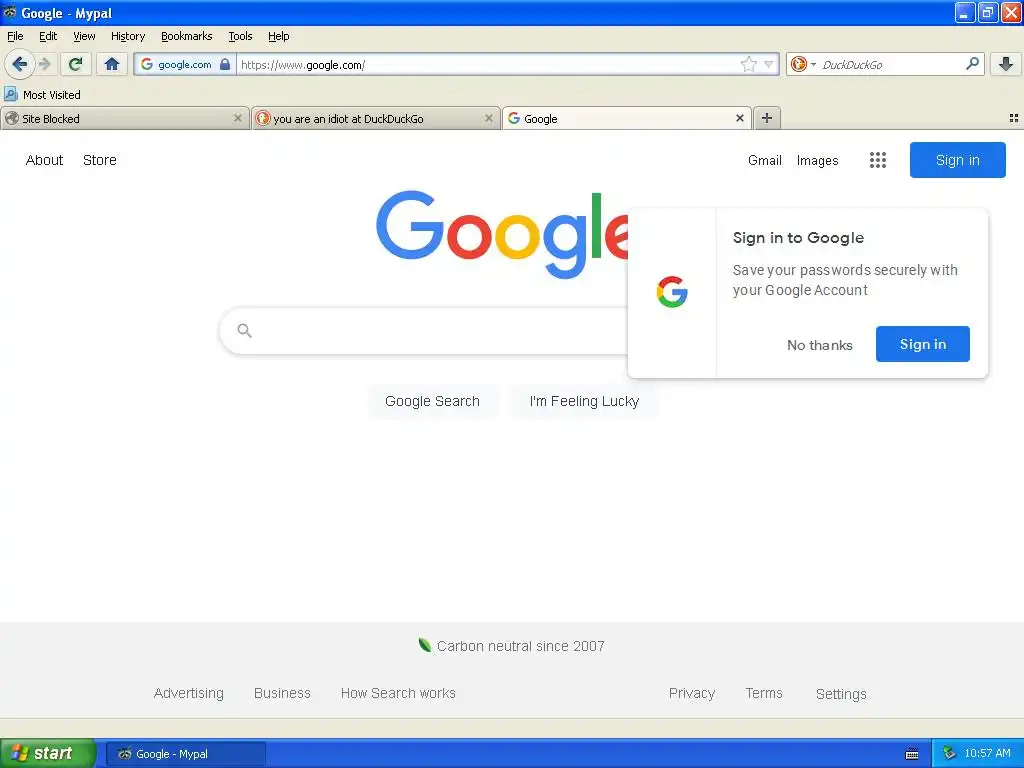The width and height of the screenshot is (1024, 768).
Task: Open the DuckDuckGo search engine selector
Action: [x=803, y=64]
